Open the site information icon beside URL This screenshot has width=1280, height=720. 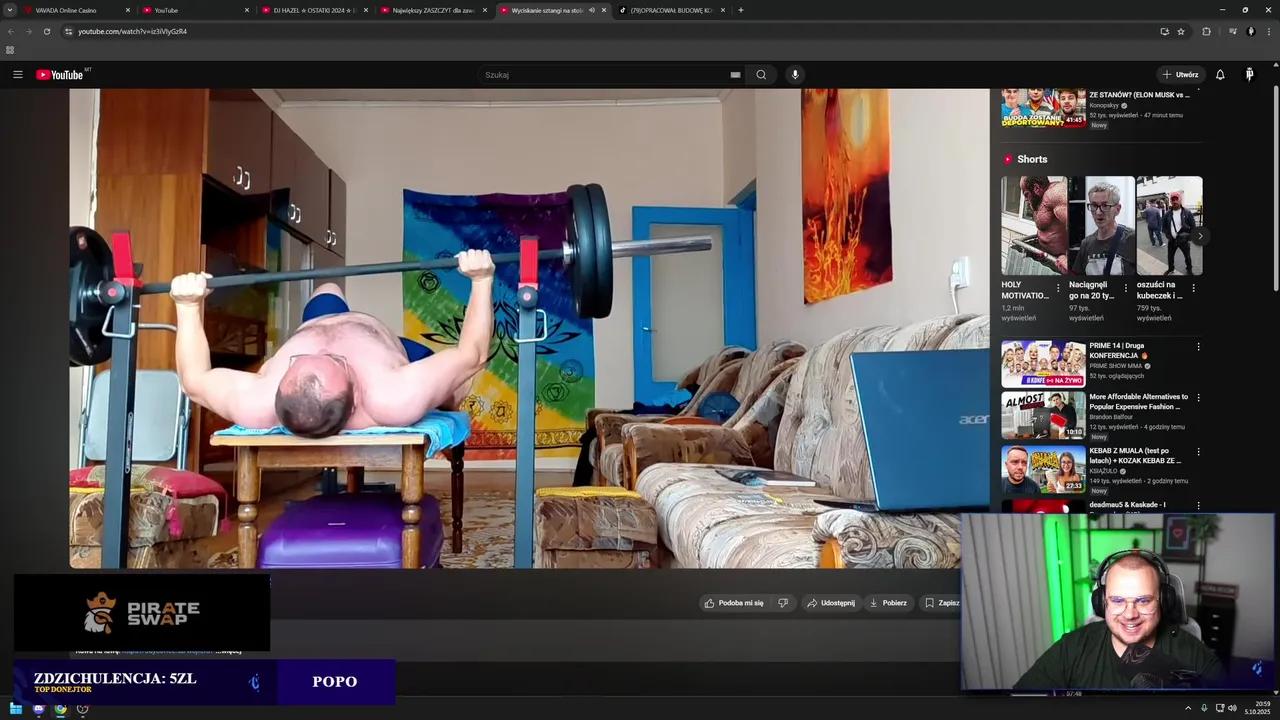pyautogui.click(x=68, y=31)
